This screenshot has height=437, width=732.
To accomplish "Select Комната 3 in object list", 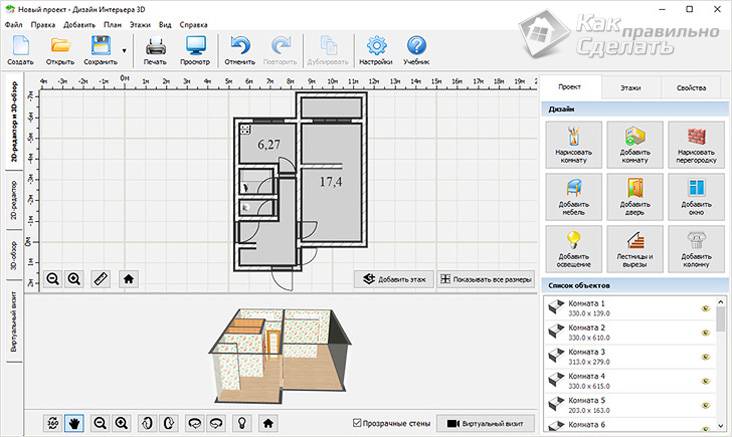I will coord(630,357).
